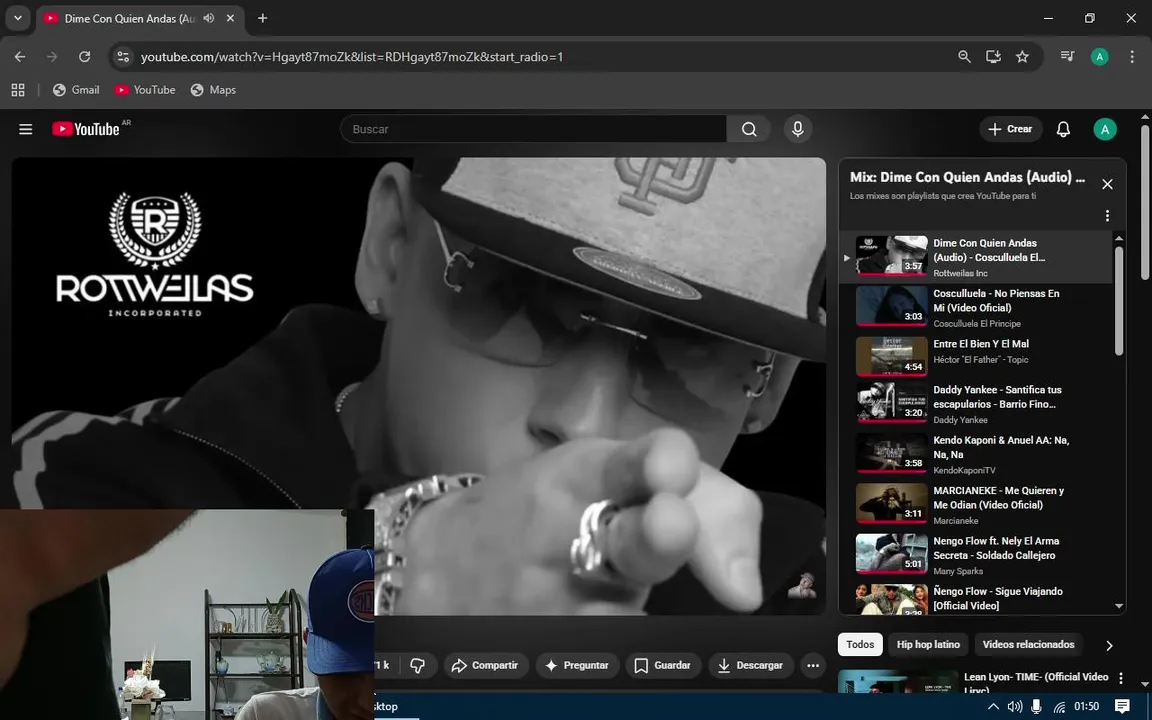Viewport: 1152px width, 720px height.
Task: Click the taskbar microphone icon
Action: pos(1036,707)
